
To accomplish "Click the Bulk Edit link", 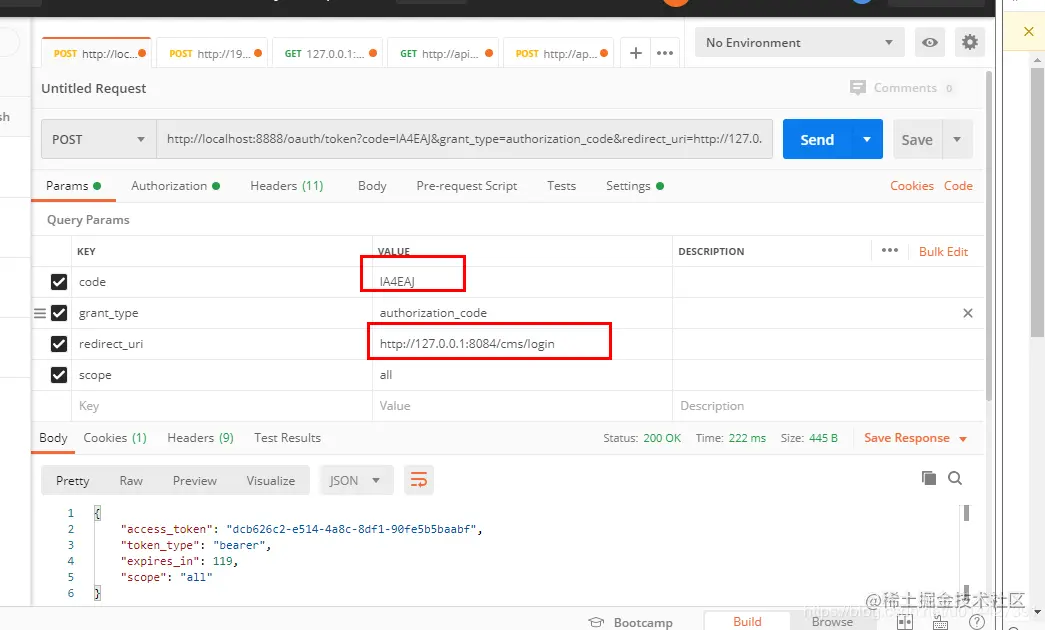I will [x=943, y=251].
